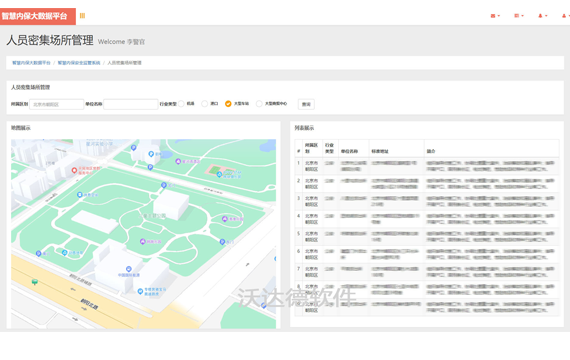Click the red location pin on the map
This screenshot has height=360, width=570.
[x=74, y=170]
